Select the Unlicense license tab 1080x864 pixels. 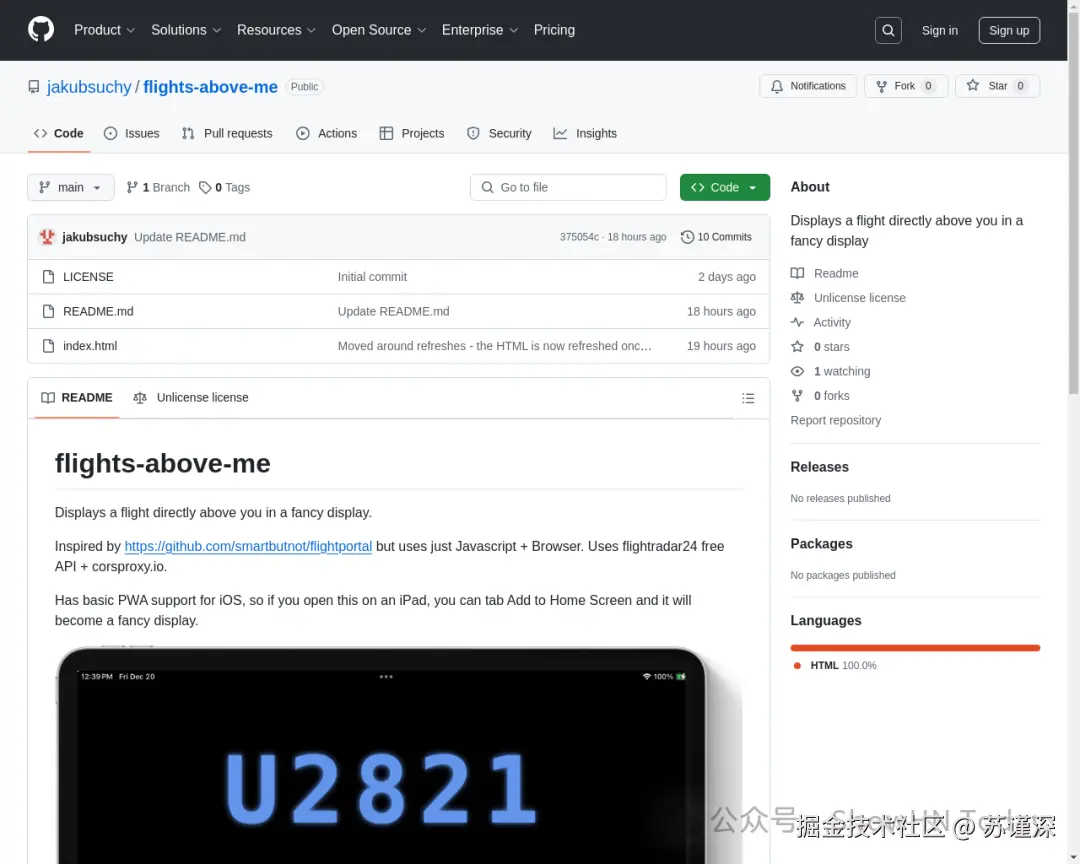[191, 398]
